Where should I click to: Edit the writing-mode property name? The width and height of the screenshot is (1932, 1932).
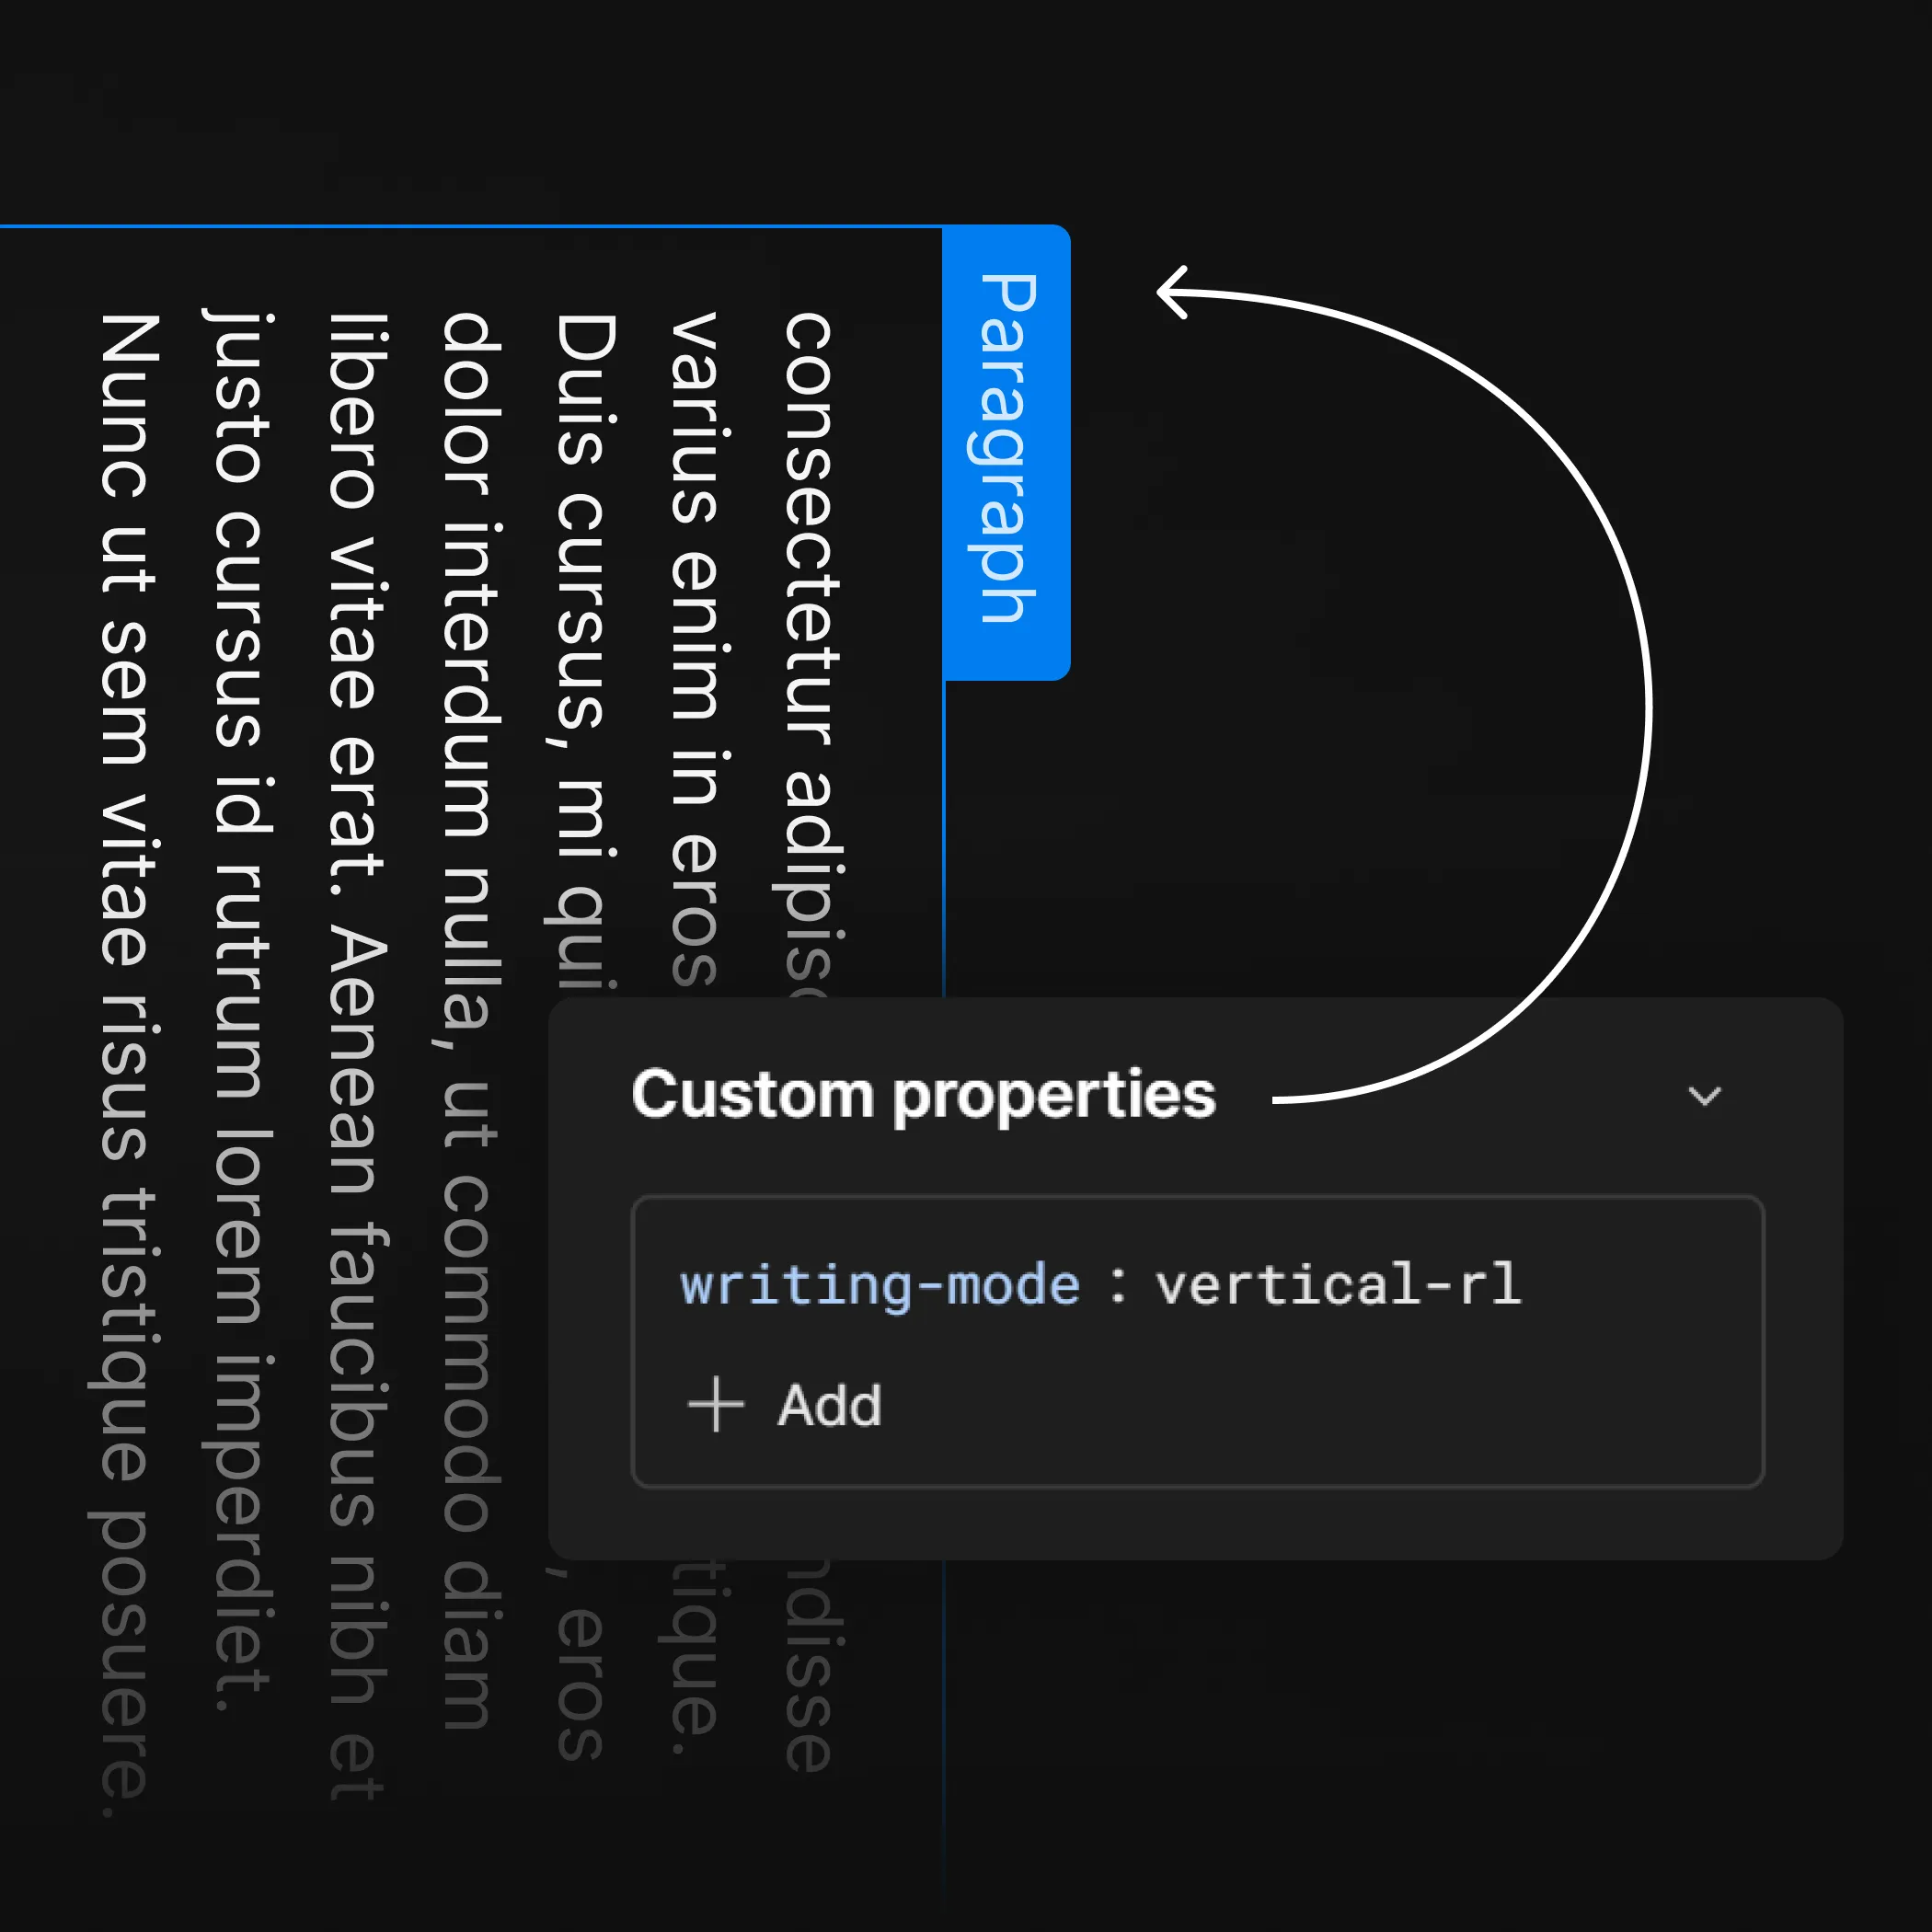click(879, 1284)
